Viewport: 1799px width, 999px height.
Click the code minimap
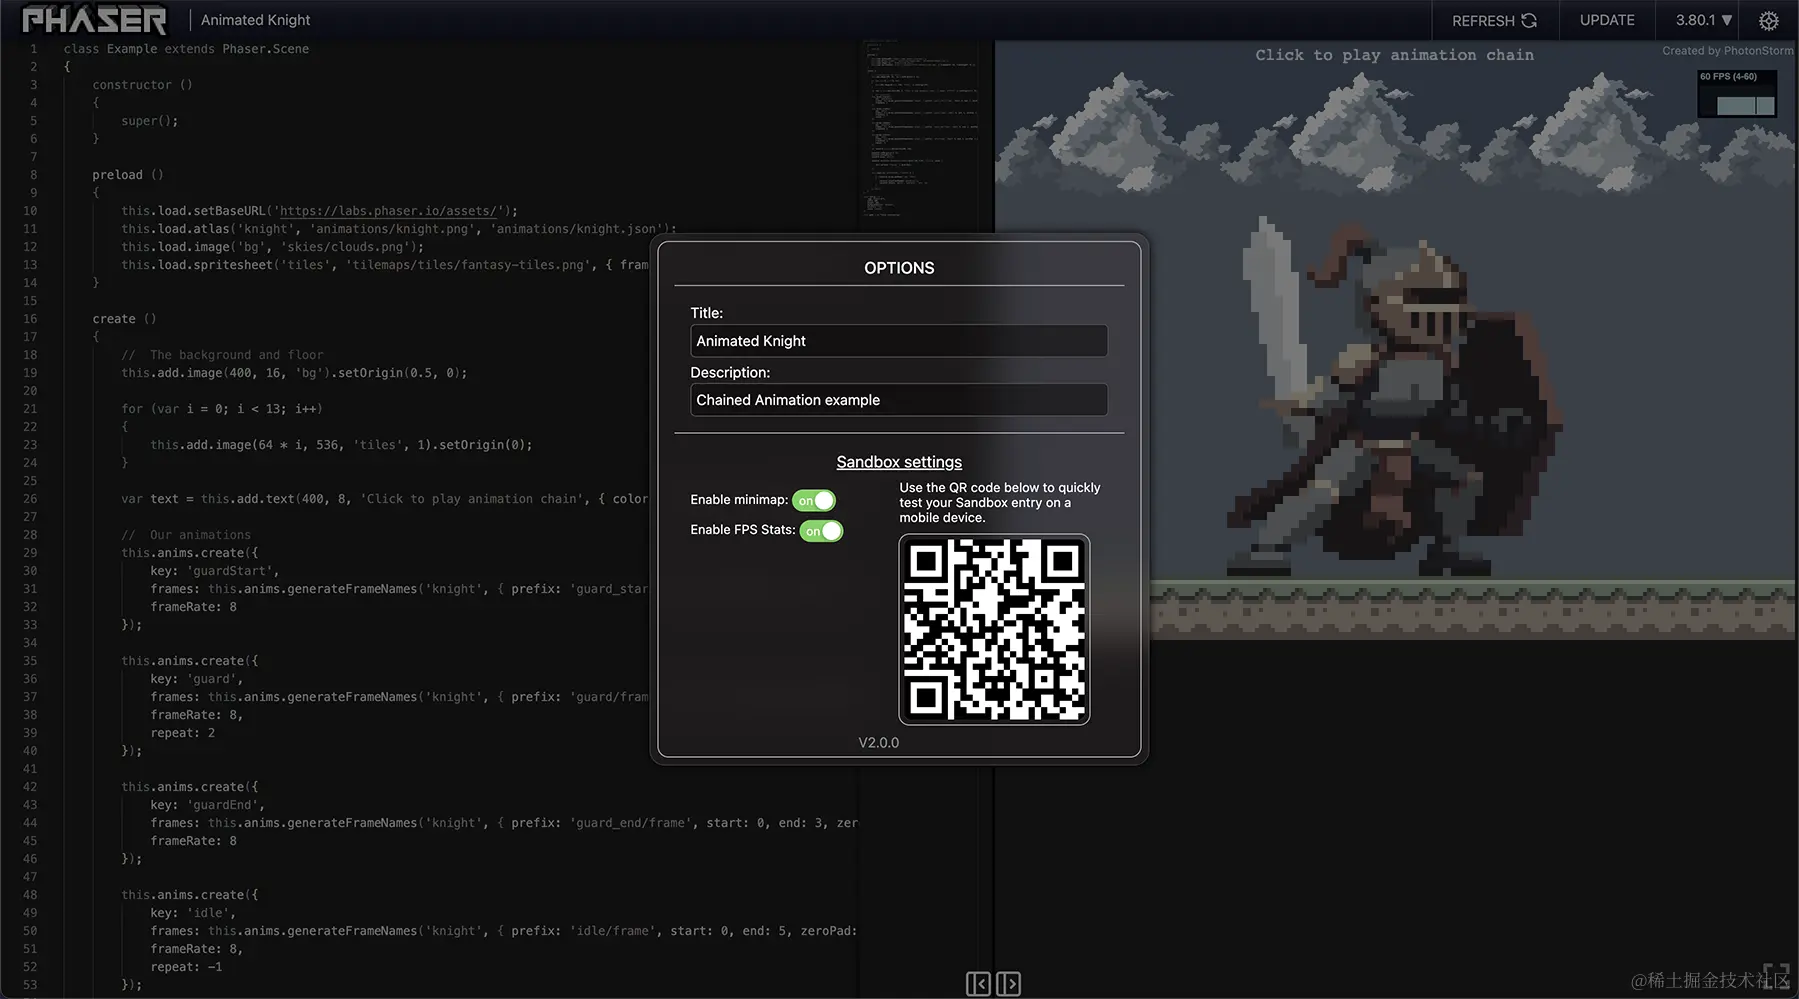921,127
